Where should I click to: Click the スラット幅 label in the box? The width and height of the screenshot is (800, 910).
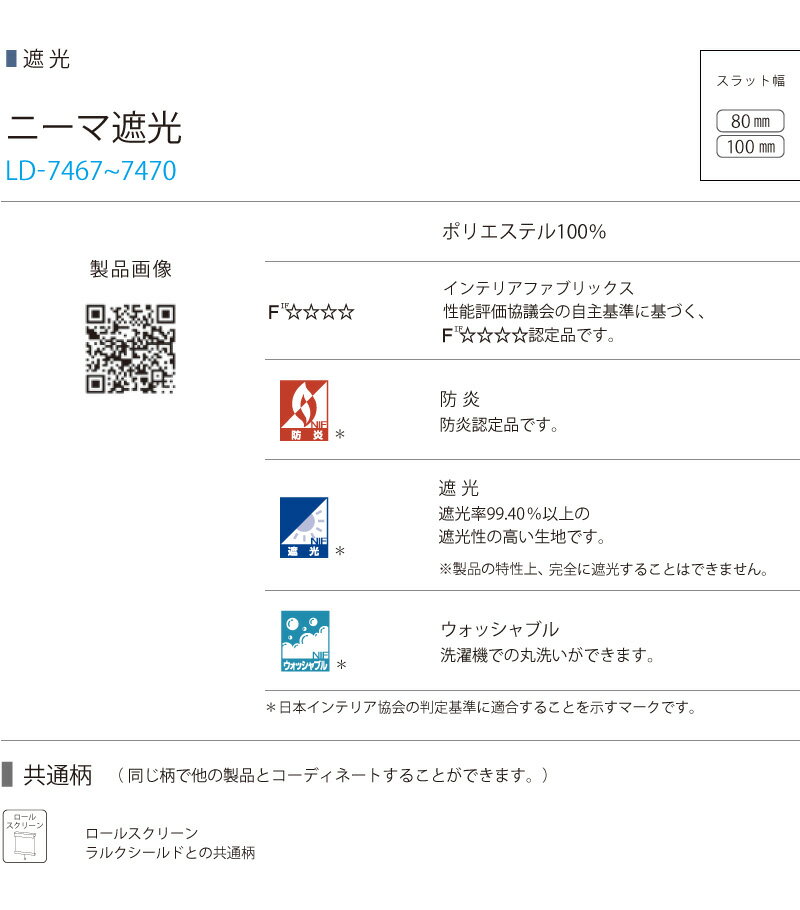tap(751, 81)
